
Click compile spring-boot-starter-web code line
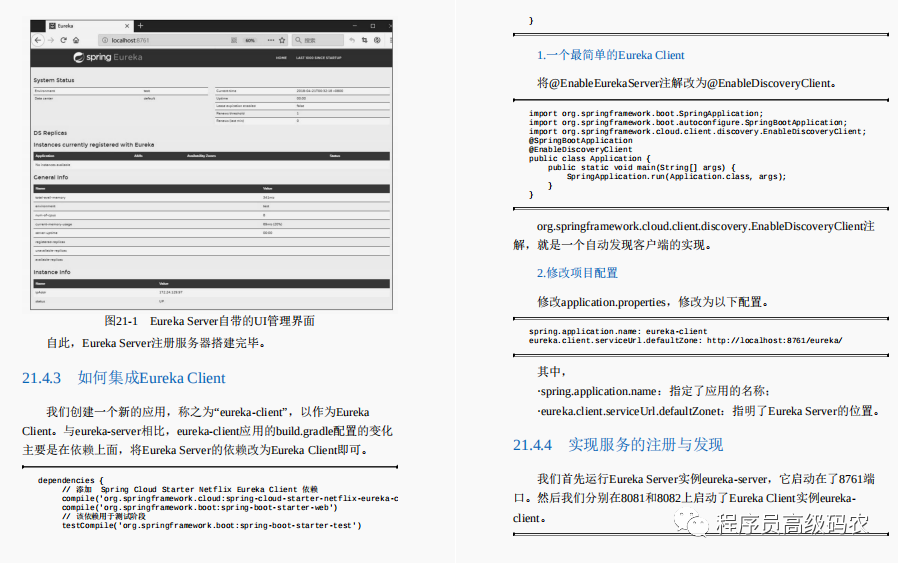(200, 507)
